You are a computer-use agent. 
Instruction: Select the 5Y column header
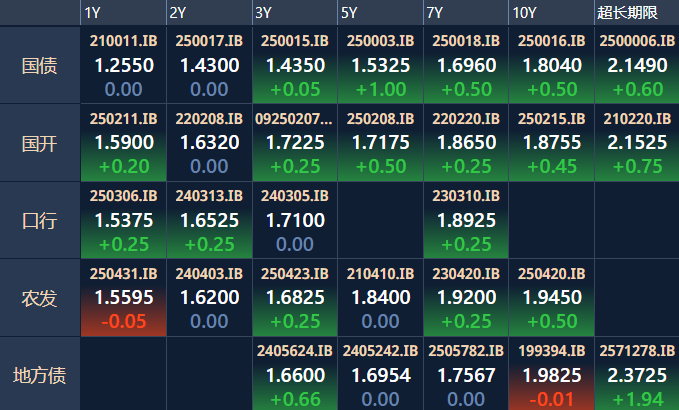349,12
